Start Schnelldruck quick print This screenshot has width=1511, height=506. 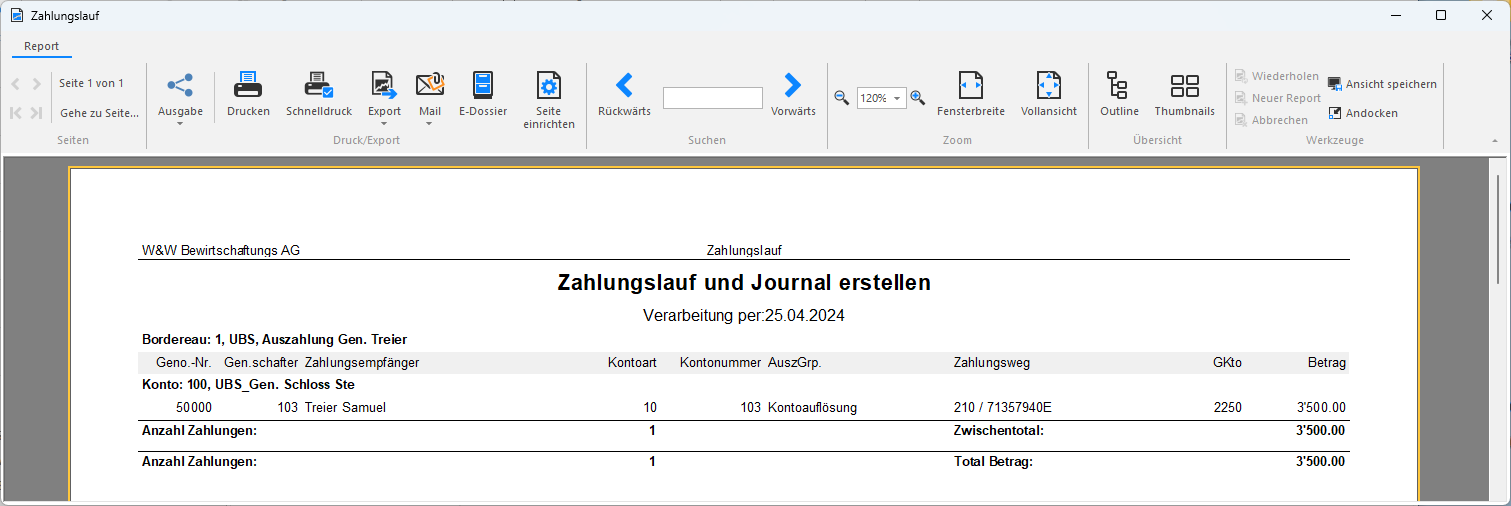tap(319, 85)
